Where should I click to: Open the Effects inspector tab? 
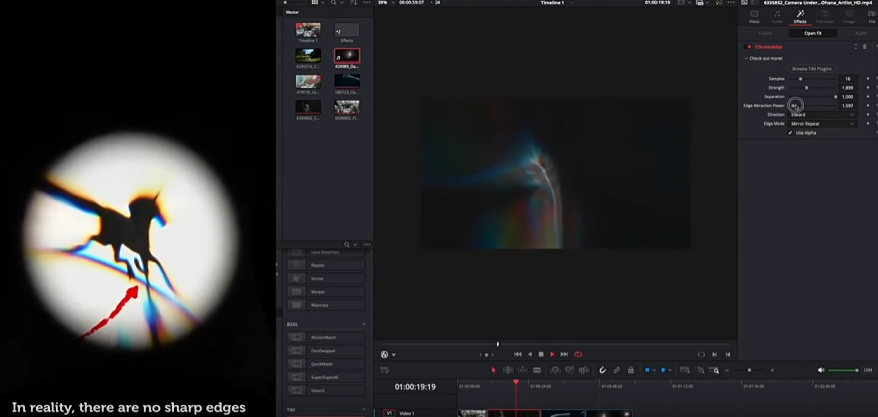(x=800, y=16)
